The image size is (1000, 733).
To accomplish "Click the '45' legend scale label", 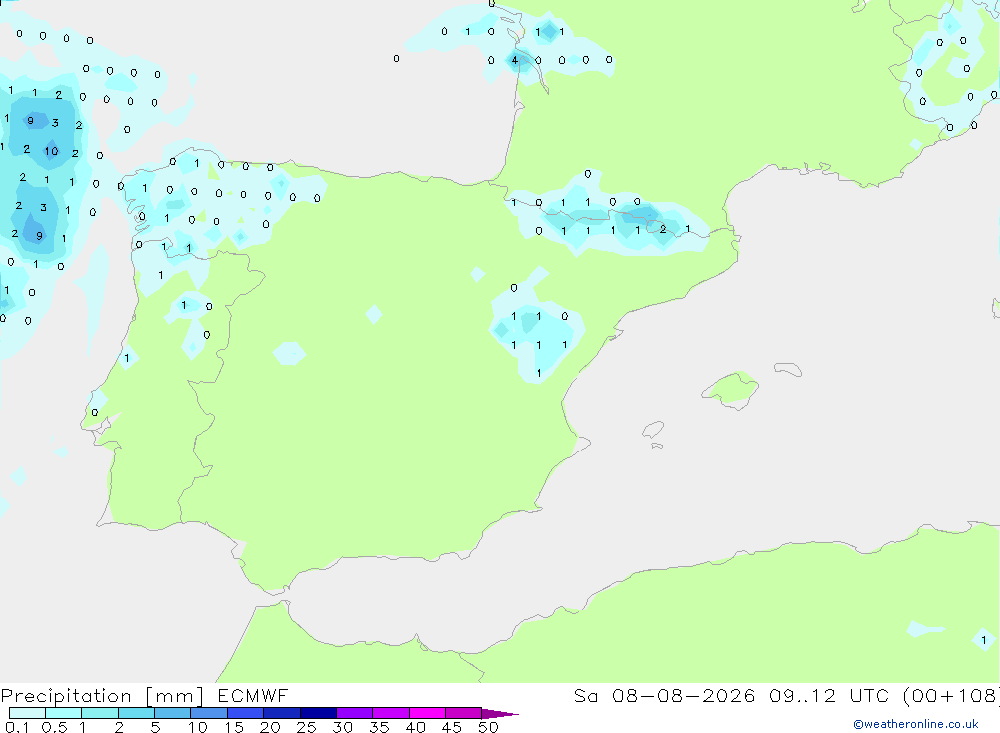I will point(452,727).
